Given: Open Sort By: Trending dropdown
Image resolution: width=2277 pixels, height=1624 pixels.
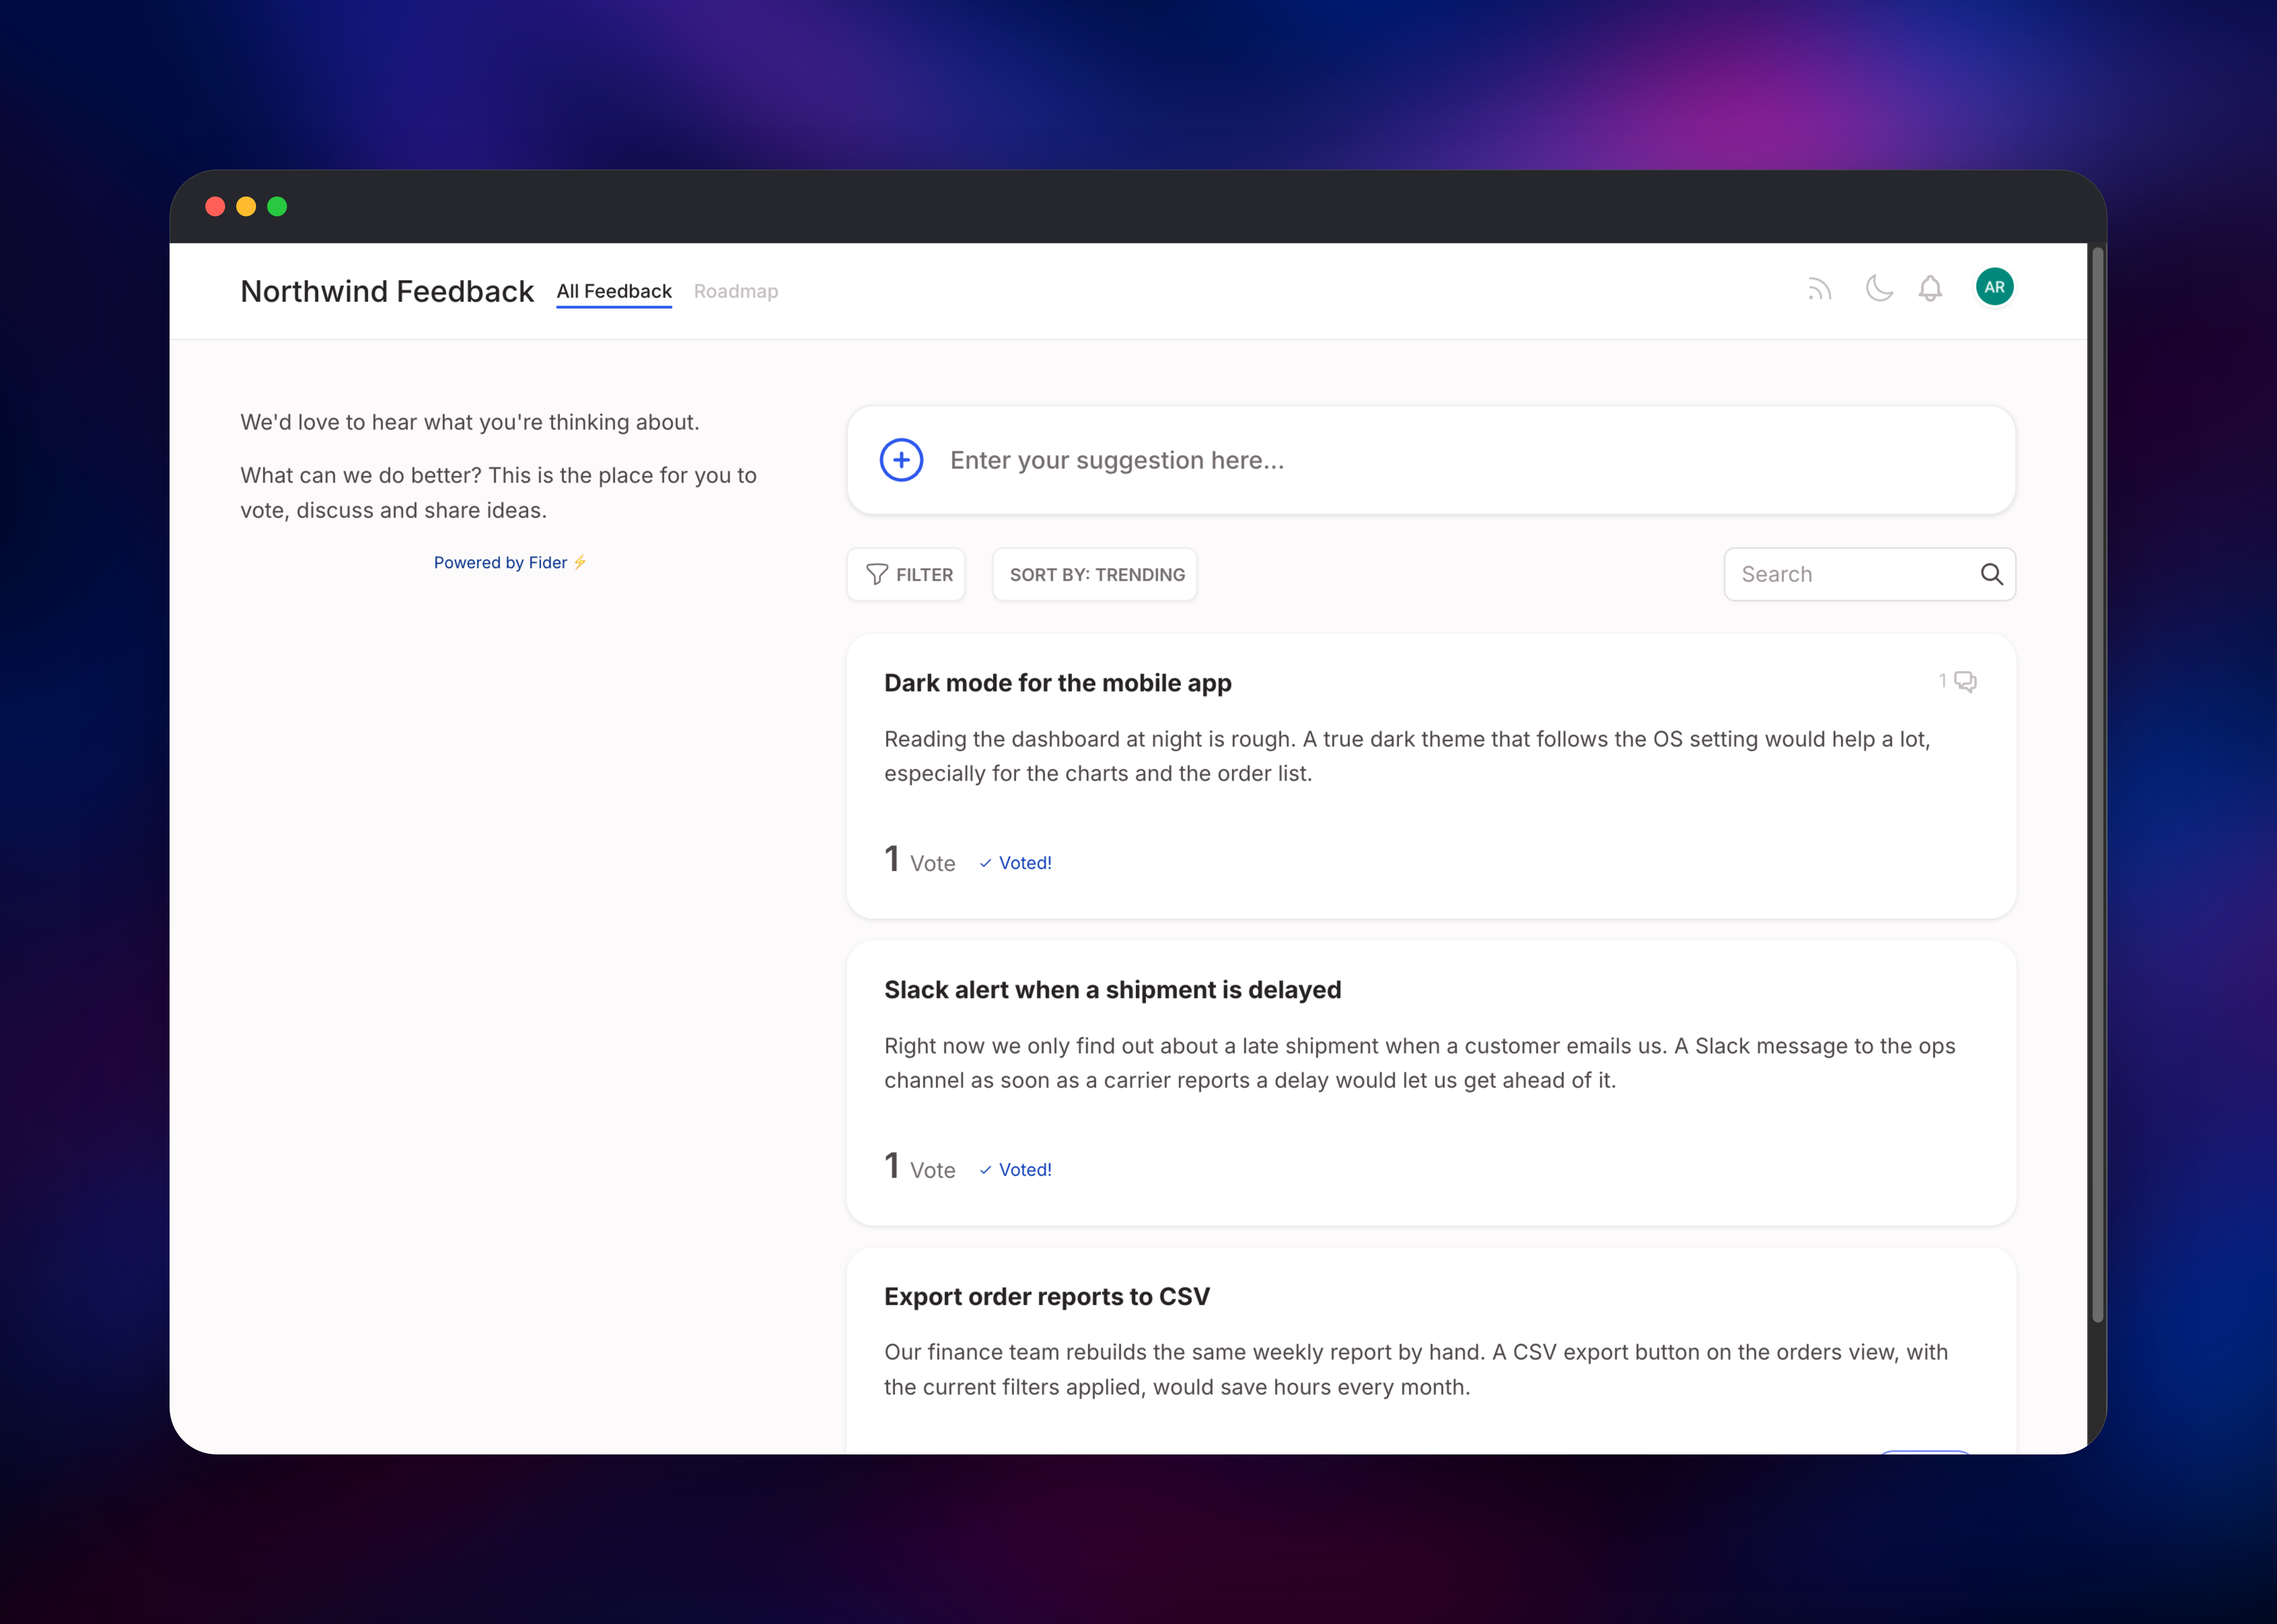Looking at the screenshot, I should [1095, 574].
